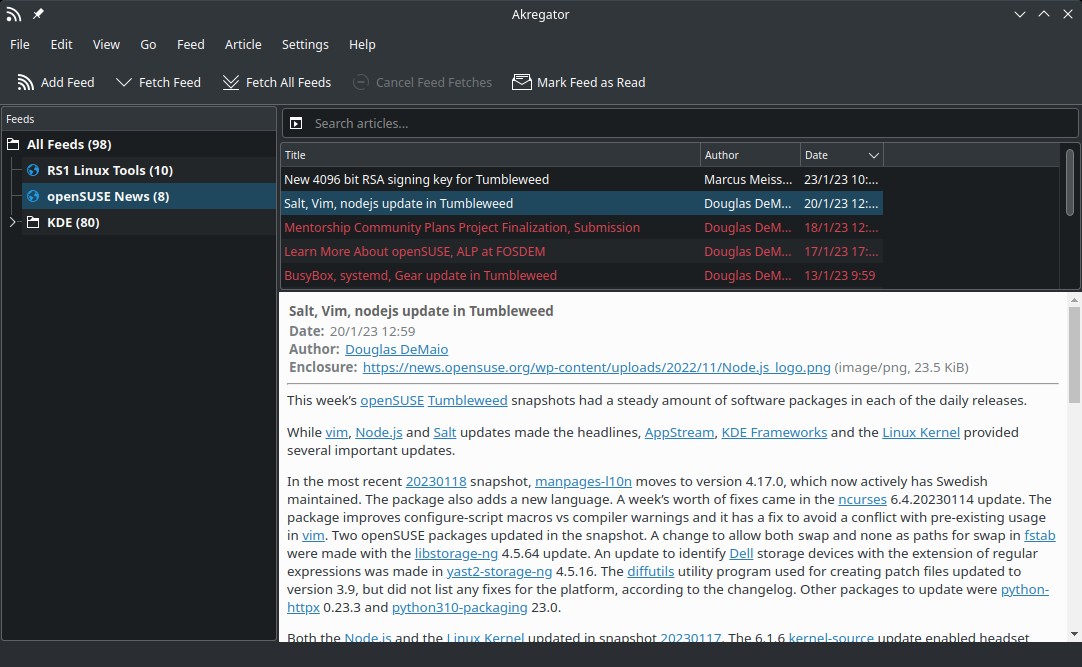This screenshot has height=667, width=1082.
Task: Open the Help menu
Action: [x=362, y=45]
